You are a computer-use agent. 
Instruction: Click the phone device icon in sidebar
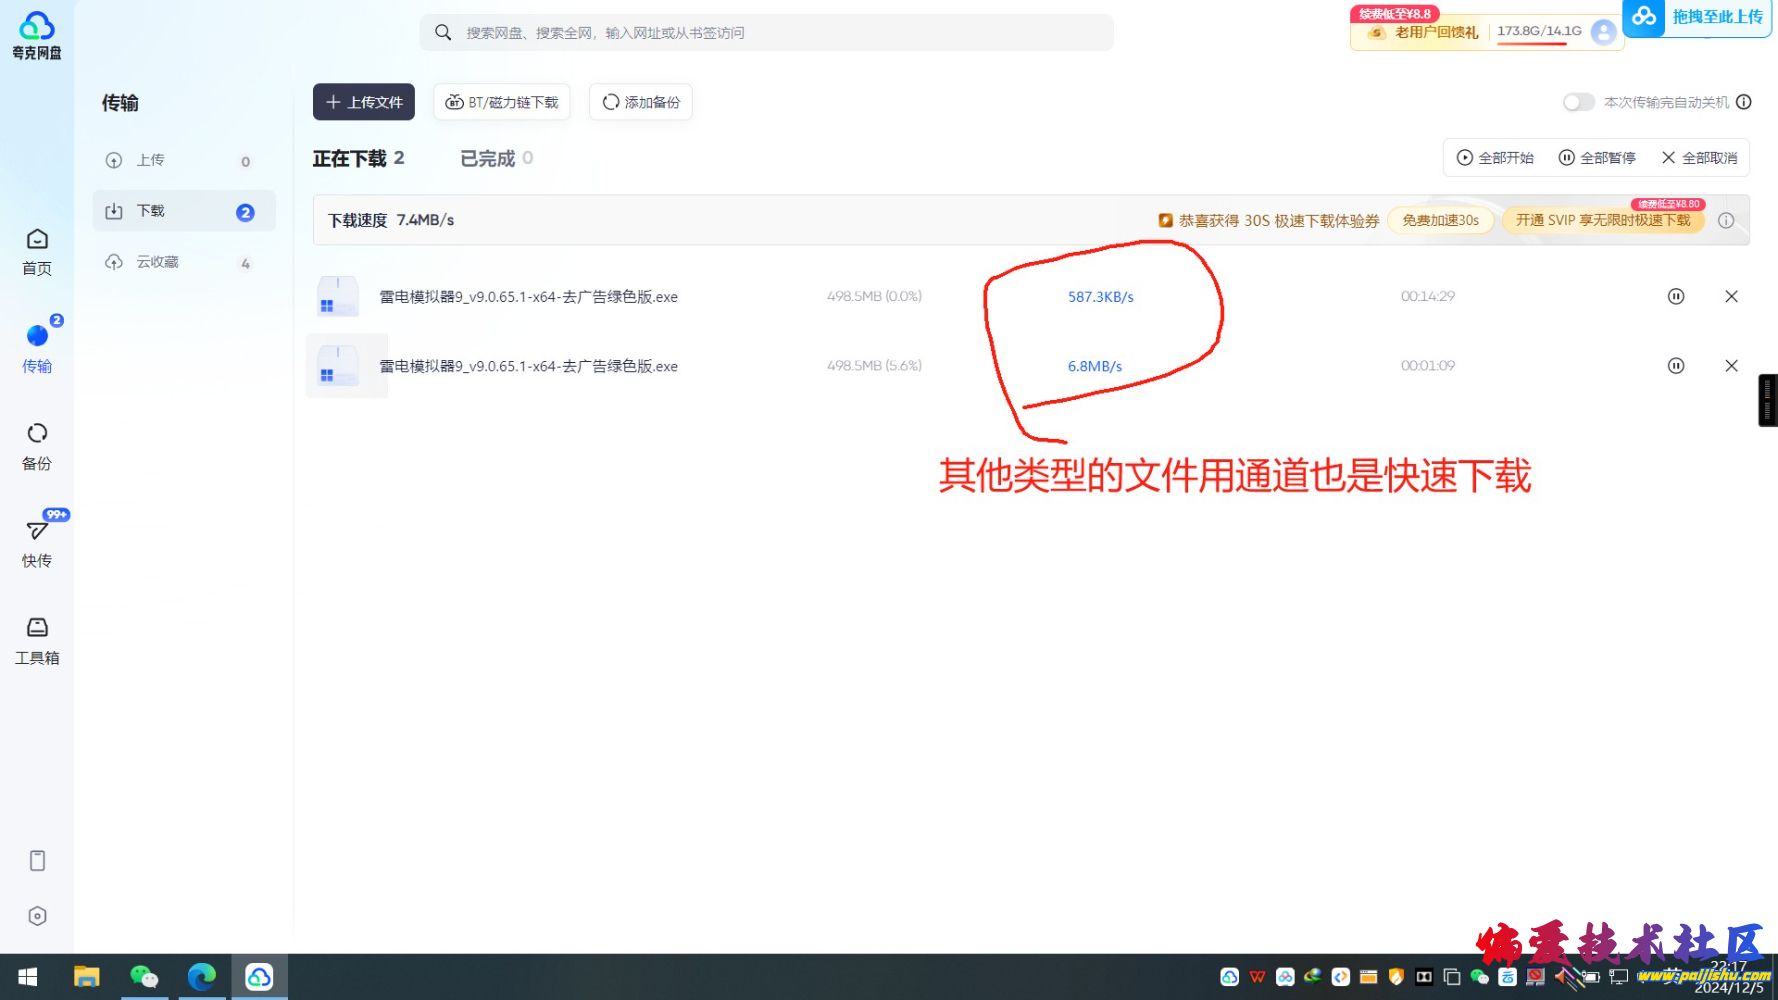37,861
